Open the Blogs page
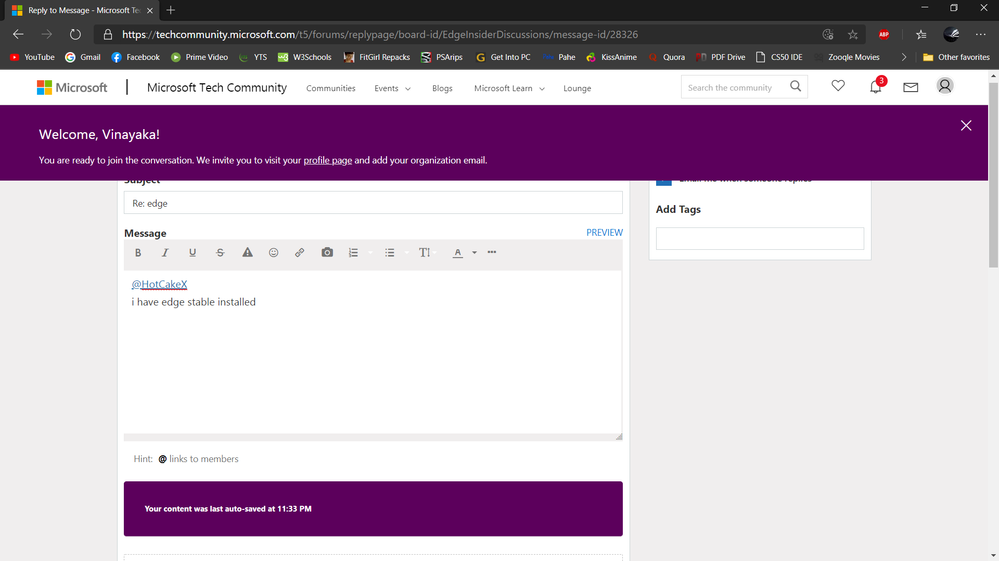The height and width of the screenshot is (561, 999). tap(442, 89)
